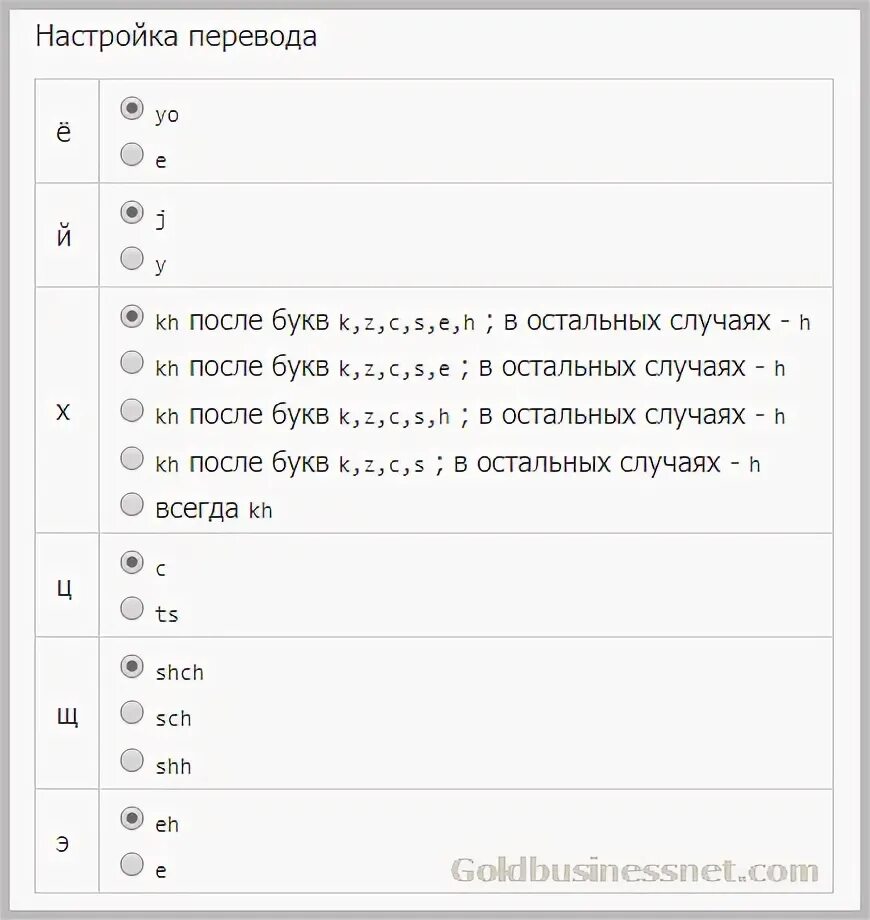This screenshot has height=920, width=870.
Task: Select kh after k,z,c,s,e option
Action: pos(132,363)
